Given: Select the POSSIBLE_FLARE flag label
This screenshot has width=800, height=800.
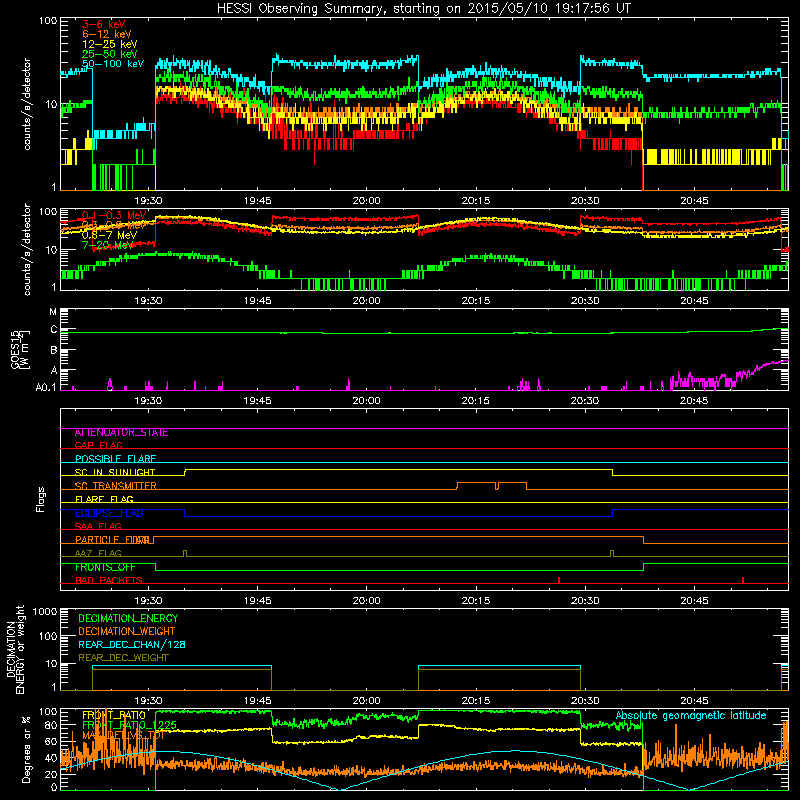Looking at the screenshot, I should 115,459.
